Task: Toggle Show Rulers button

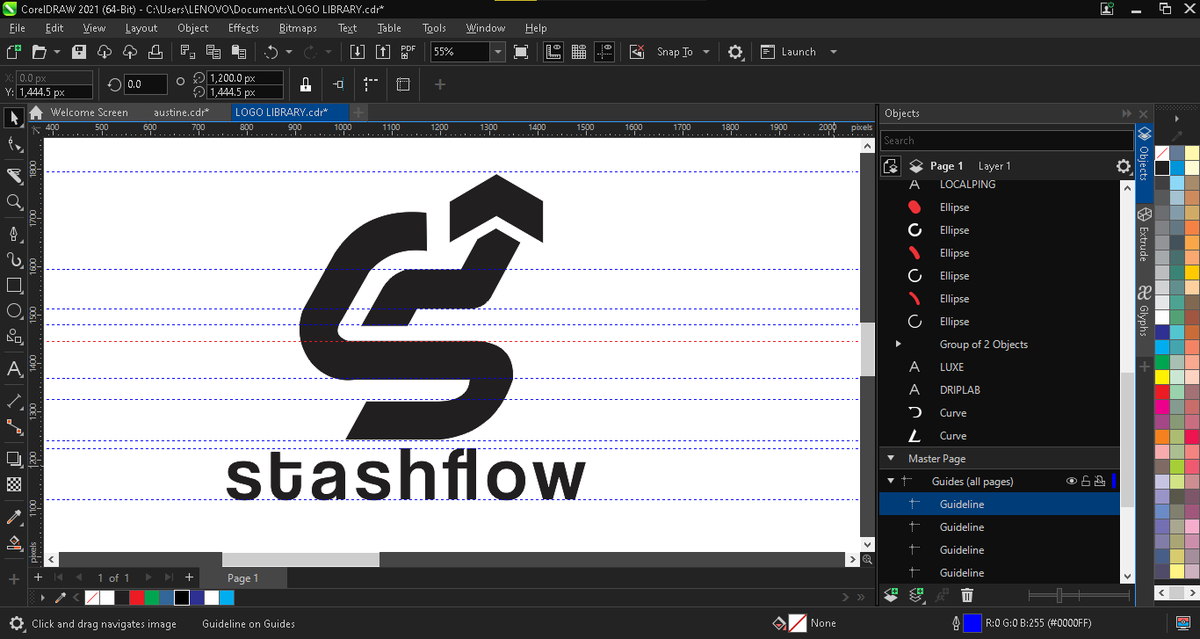Action: [x=552, y=52]
